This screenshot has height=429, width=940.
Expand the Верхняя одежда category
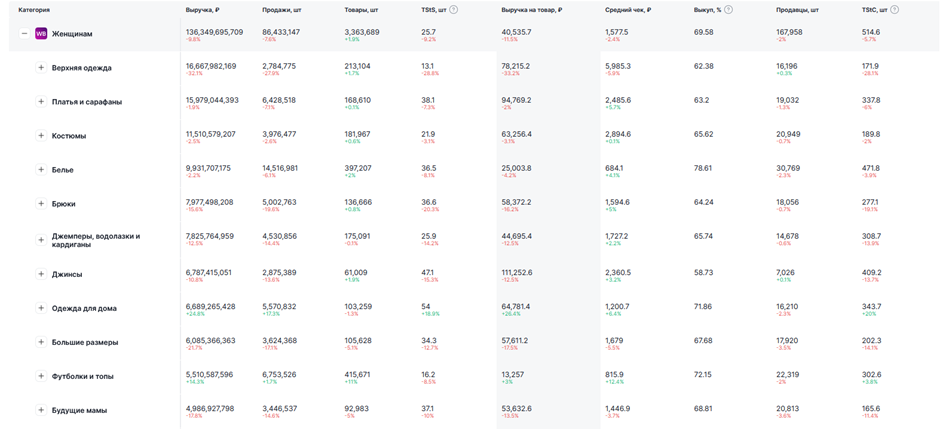pyautogui.click(x=41, y=68)
